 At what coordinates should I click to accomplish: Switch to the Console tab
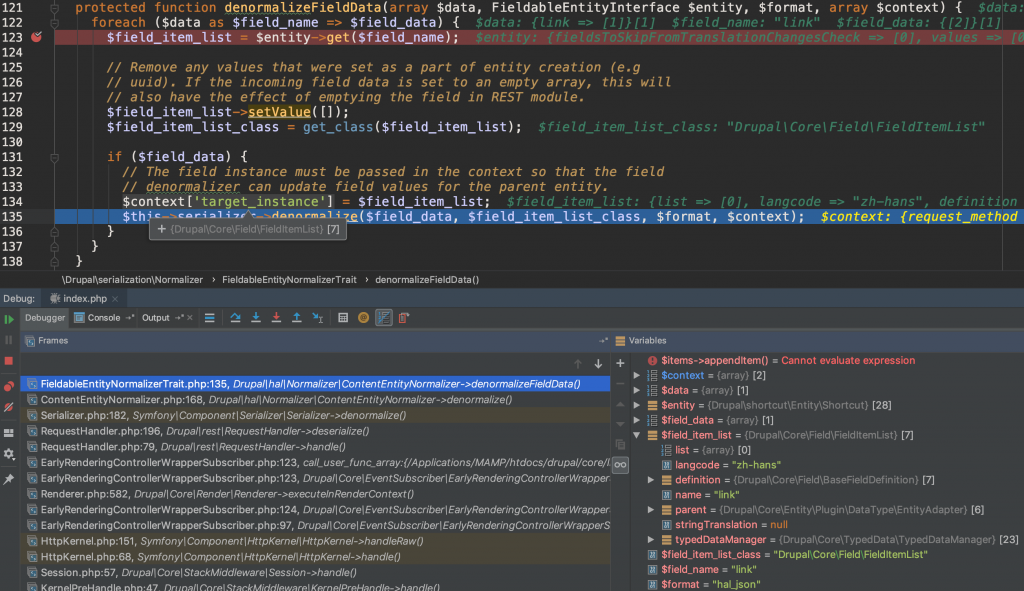(x=106, y=317)
